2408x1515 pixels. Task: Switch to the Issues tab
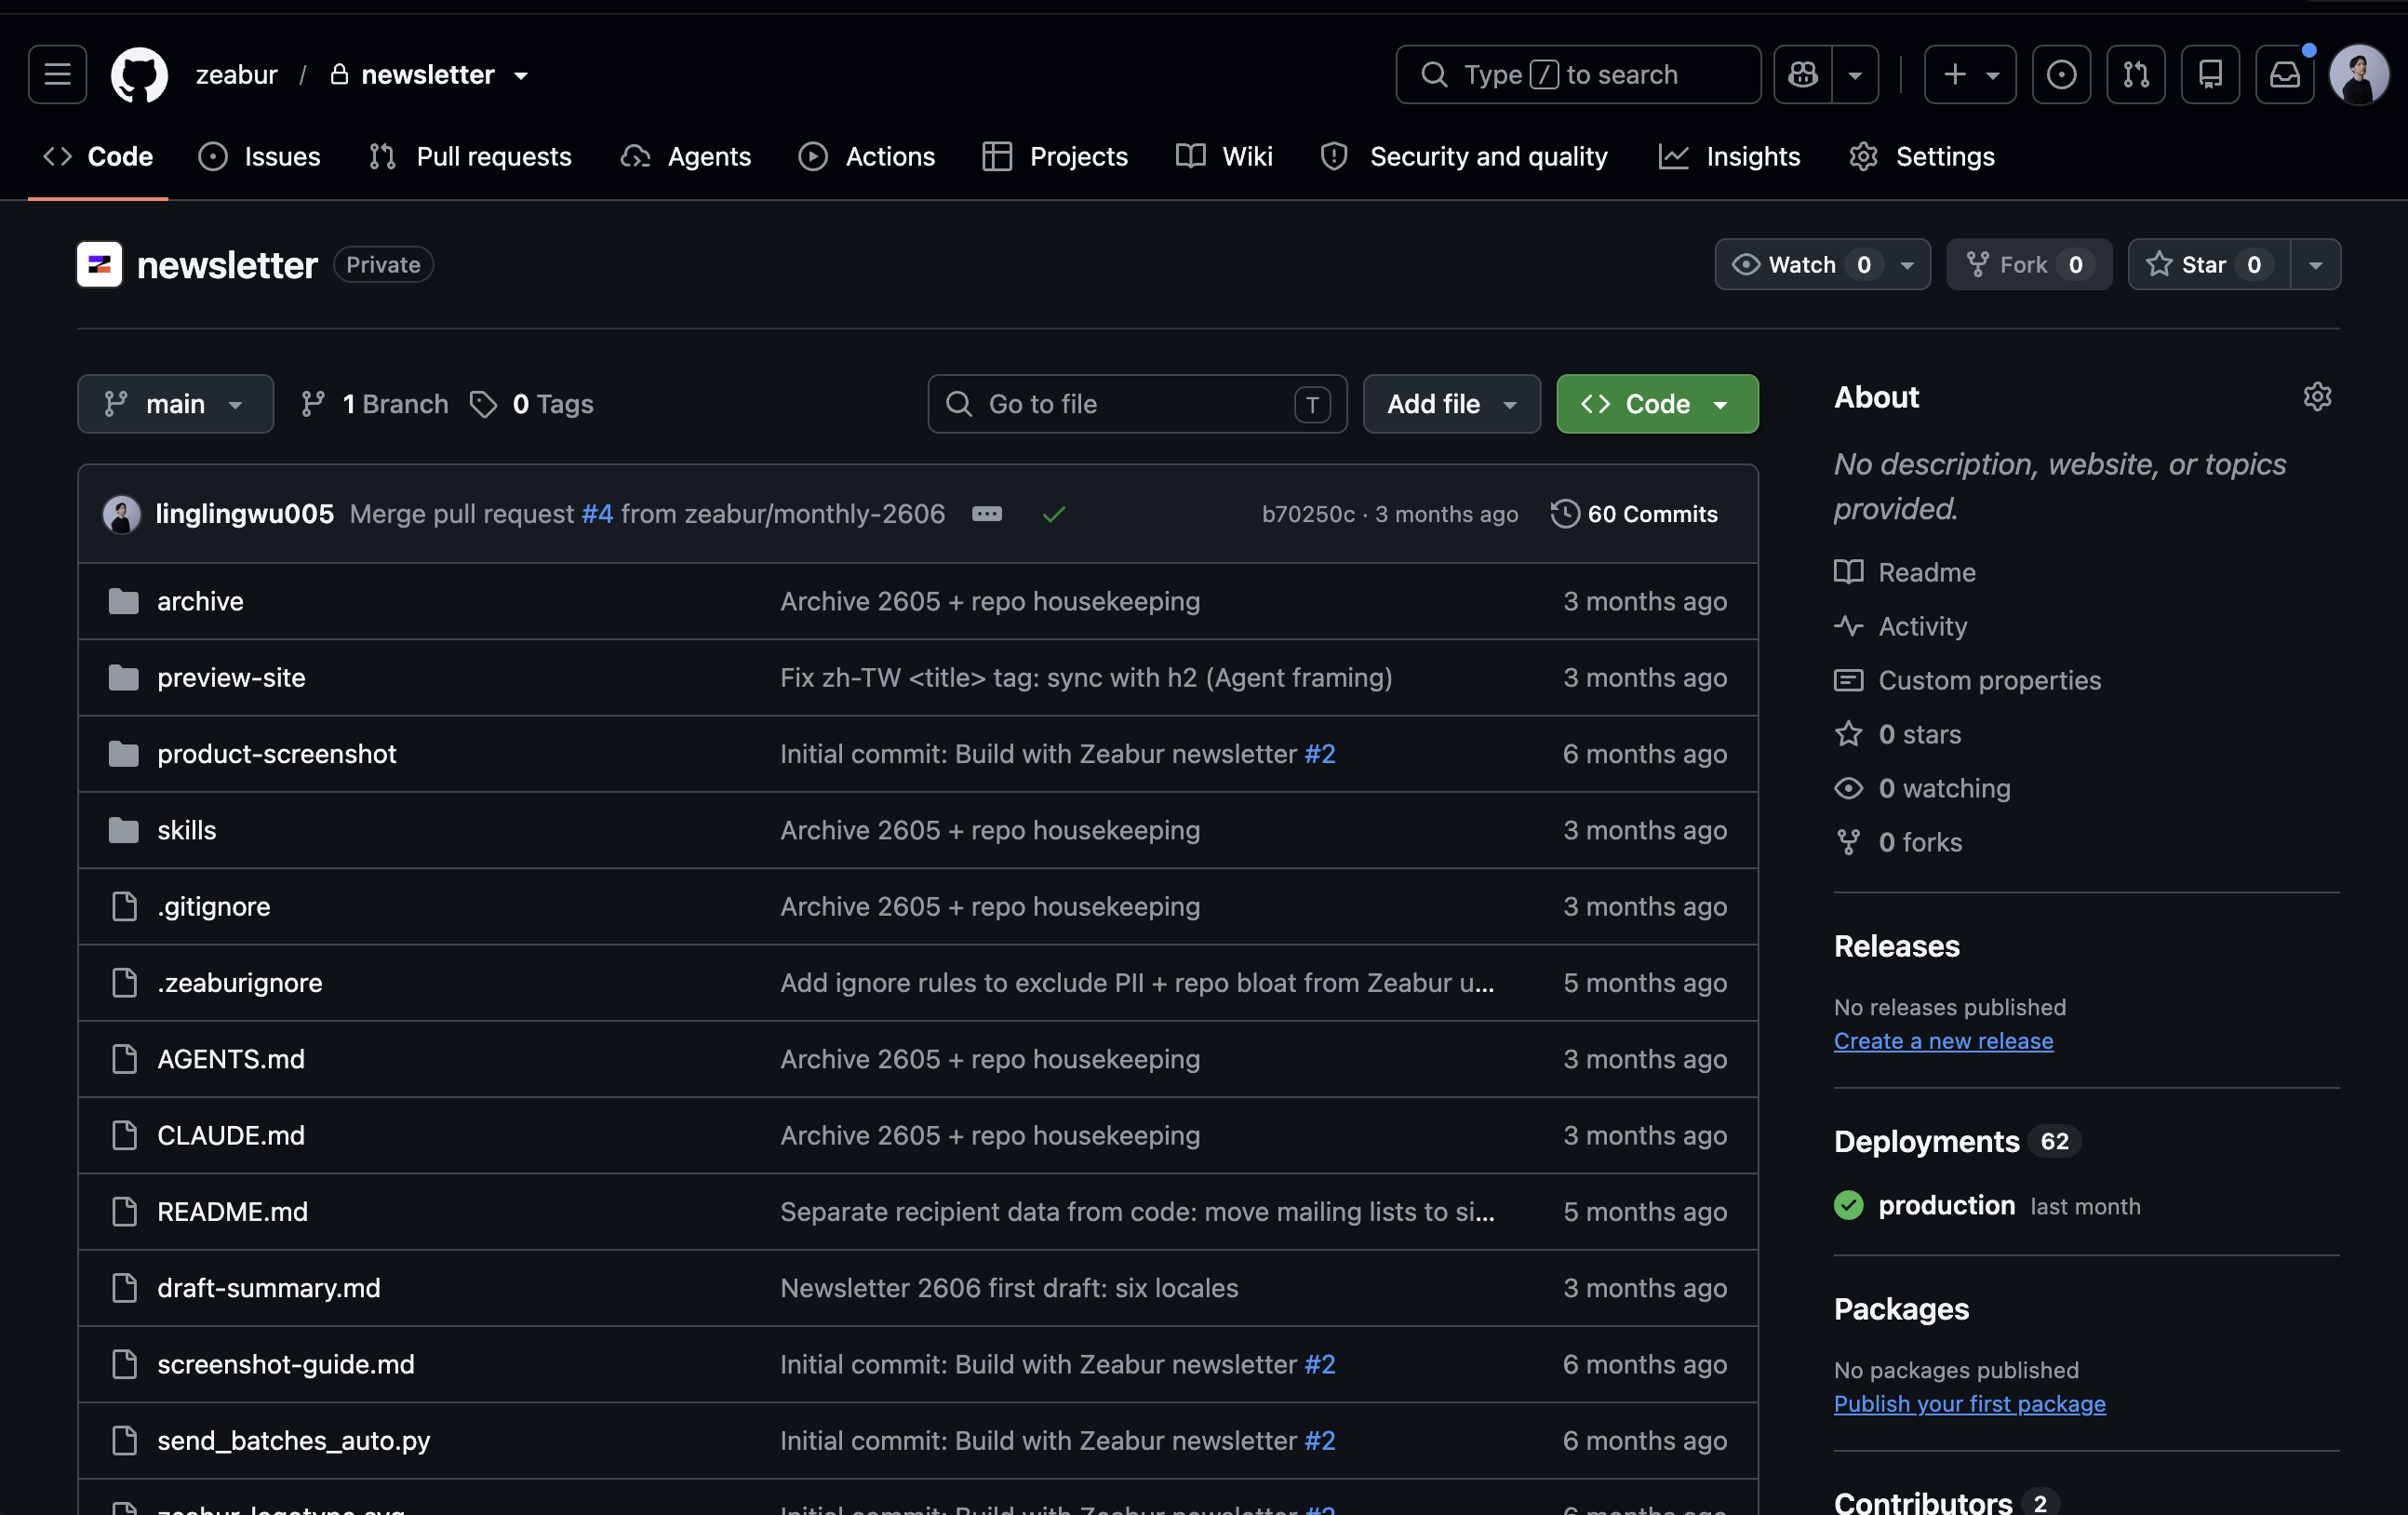tap(260, 156)
